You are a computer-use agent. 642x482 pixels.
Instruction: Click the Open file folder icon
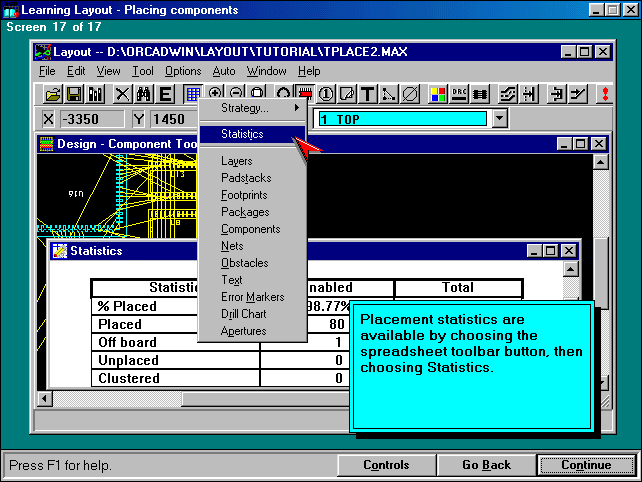(x=53, y=94)
